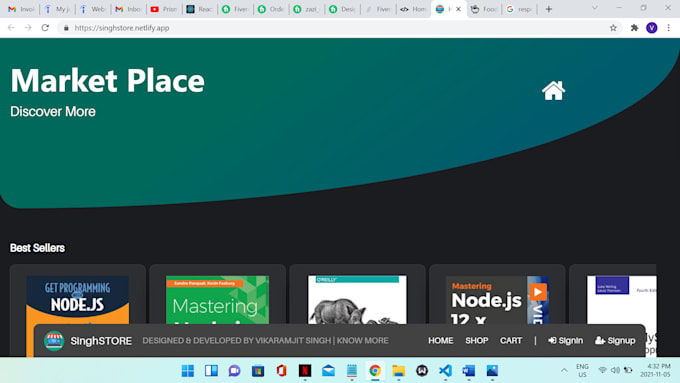Open File Explorer from the taskbar

click(x=399, y=371)
